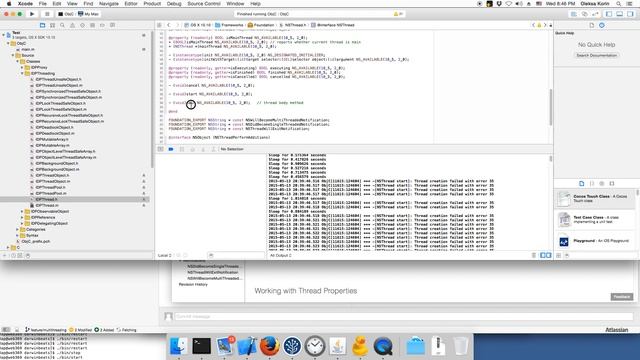The width and height of the screenshot is (640, 360).
Task: Open the Media library tab
Action: tap(612, 184)
